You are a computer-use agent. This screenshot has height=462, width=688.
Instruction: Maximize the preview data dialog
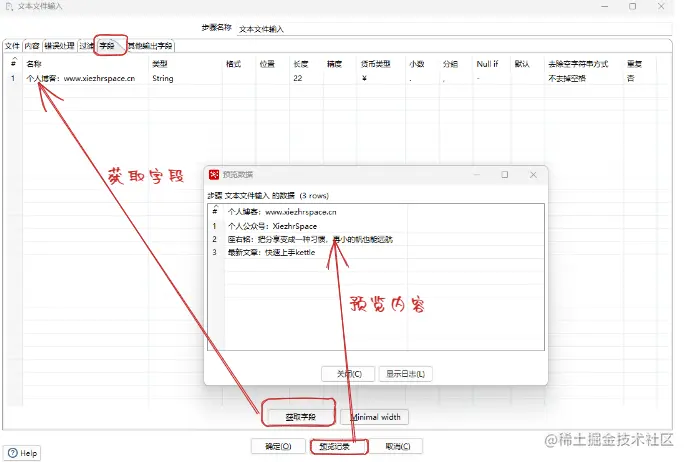tap(505, 175)
